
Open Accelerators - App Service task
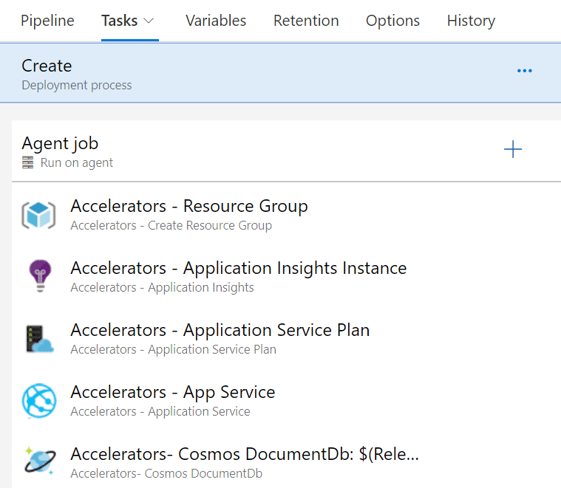pyautogui.click(x=286, y=401)
